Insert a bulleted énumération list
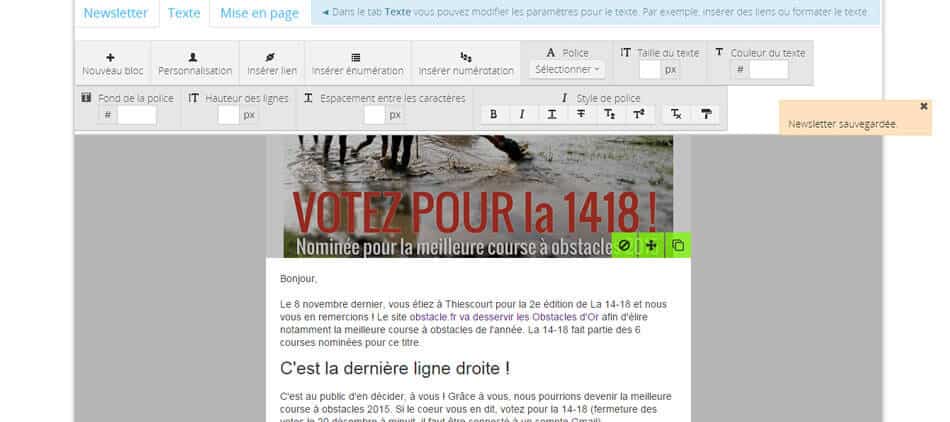950x422 pixels. pos(357,64)
